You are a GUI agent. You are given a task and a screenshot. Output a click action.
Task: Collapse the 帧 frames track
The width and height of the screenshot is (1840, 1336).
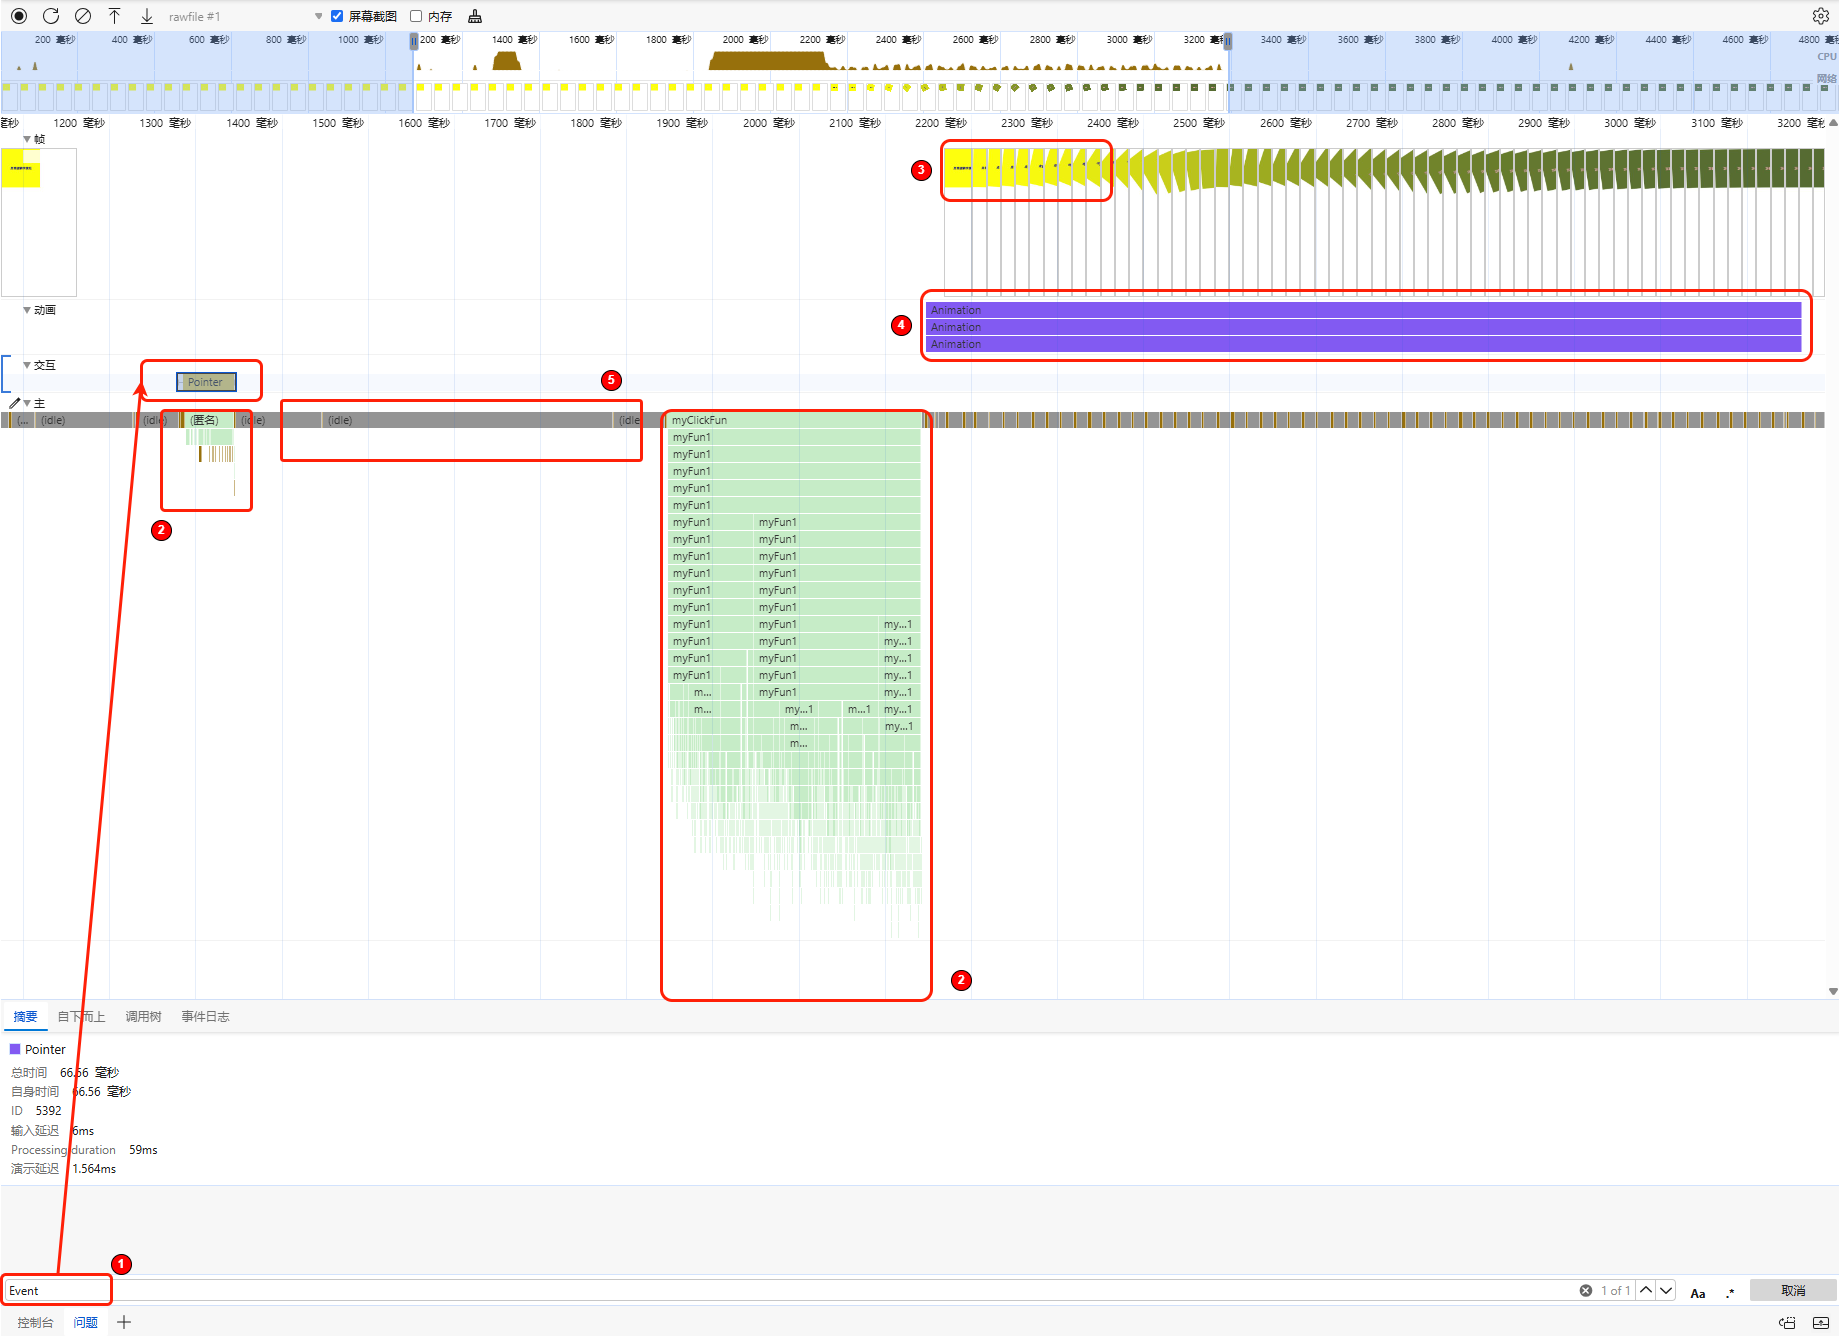(27, 139)
